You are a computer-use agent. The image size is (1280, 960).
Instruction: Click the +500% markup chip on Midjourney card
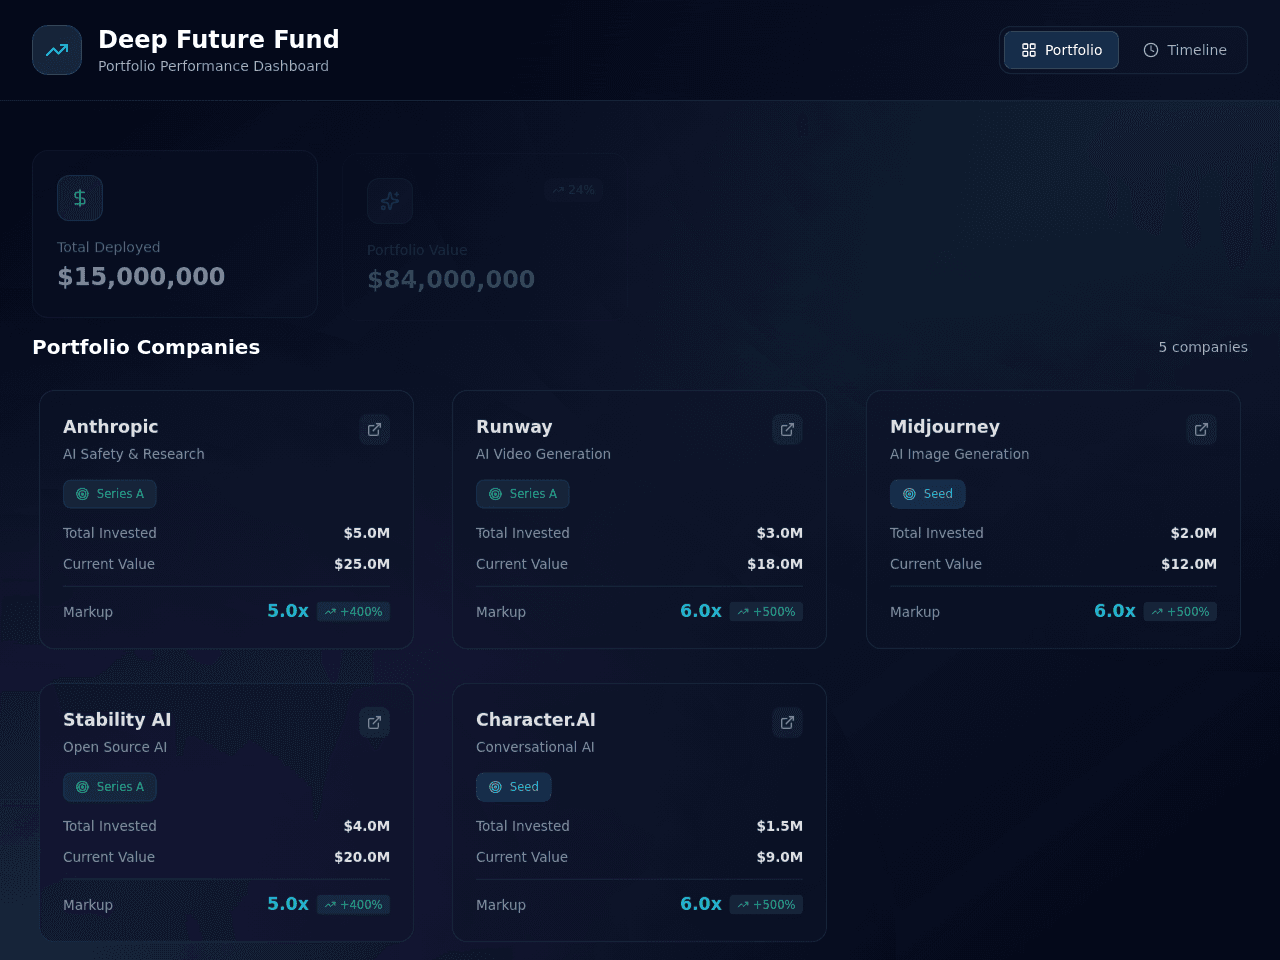tap(1180, 612)
